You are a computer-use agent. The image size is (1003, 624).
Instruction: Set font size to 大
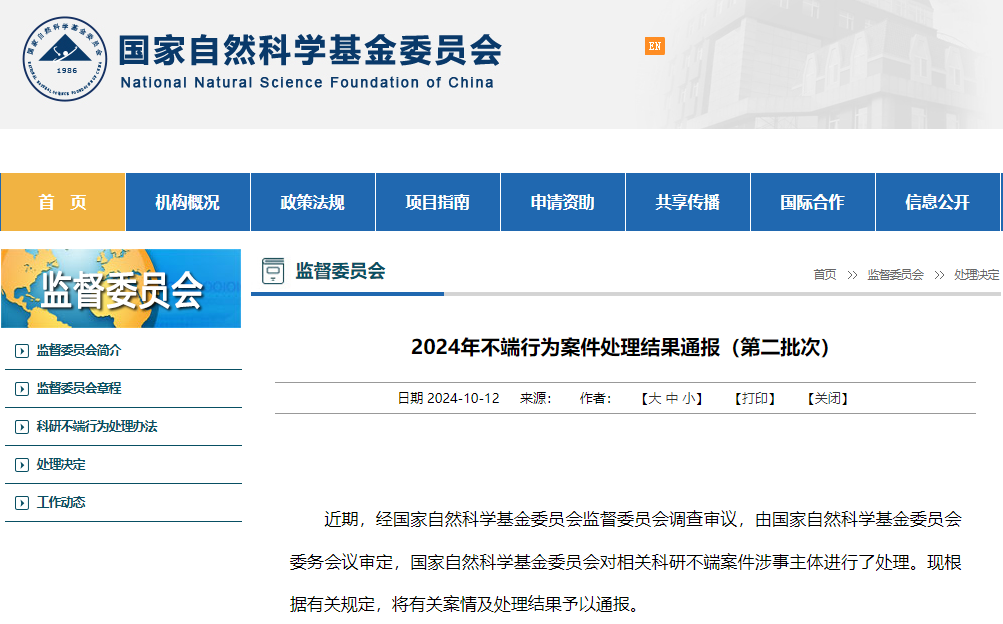654,398
